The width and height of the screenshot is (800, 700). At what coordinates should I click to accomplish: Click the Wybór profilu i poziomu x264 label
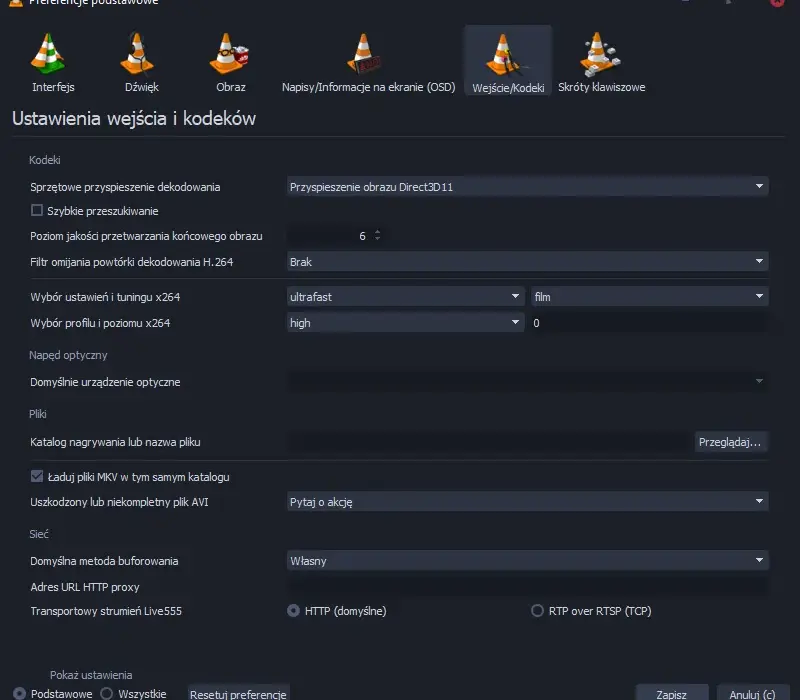[x=100, y=322]
